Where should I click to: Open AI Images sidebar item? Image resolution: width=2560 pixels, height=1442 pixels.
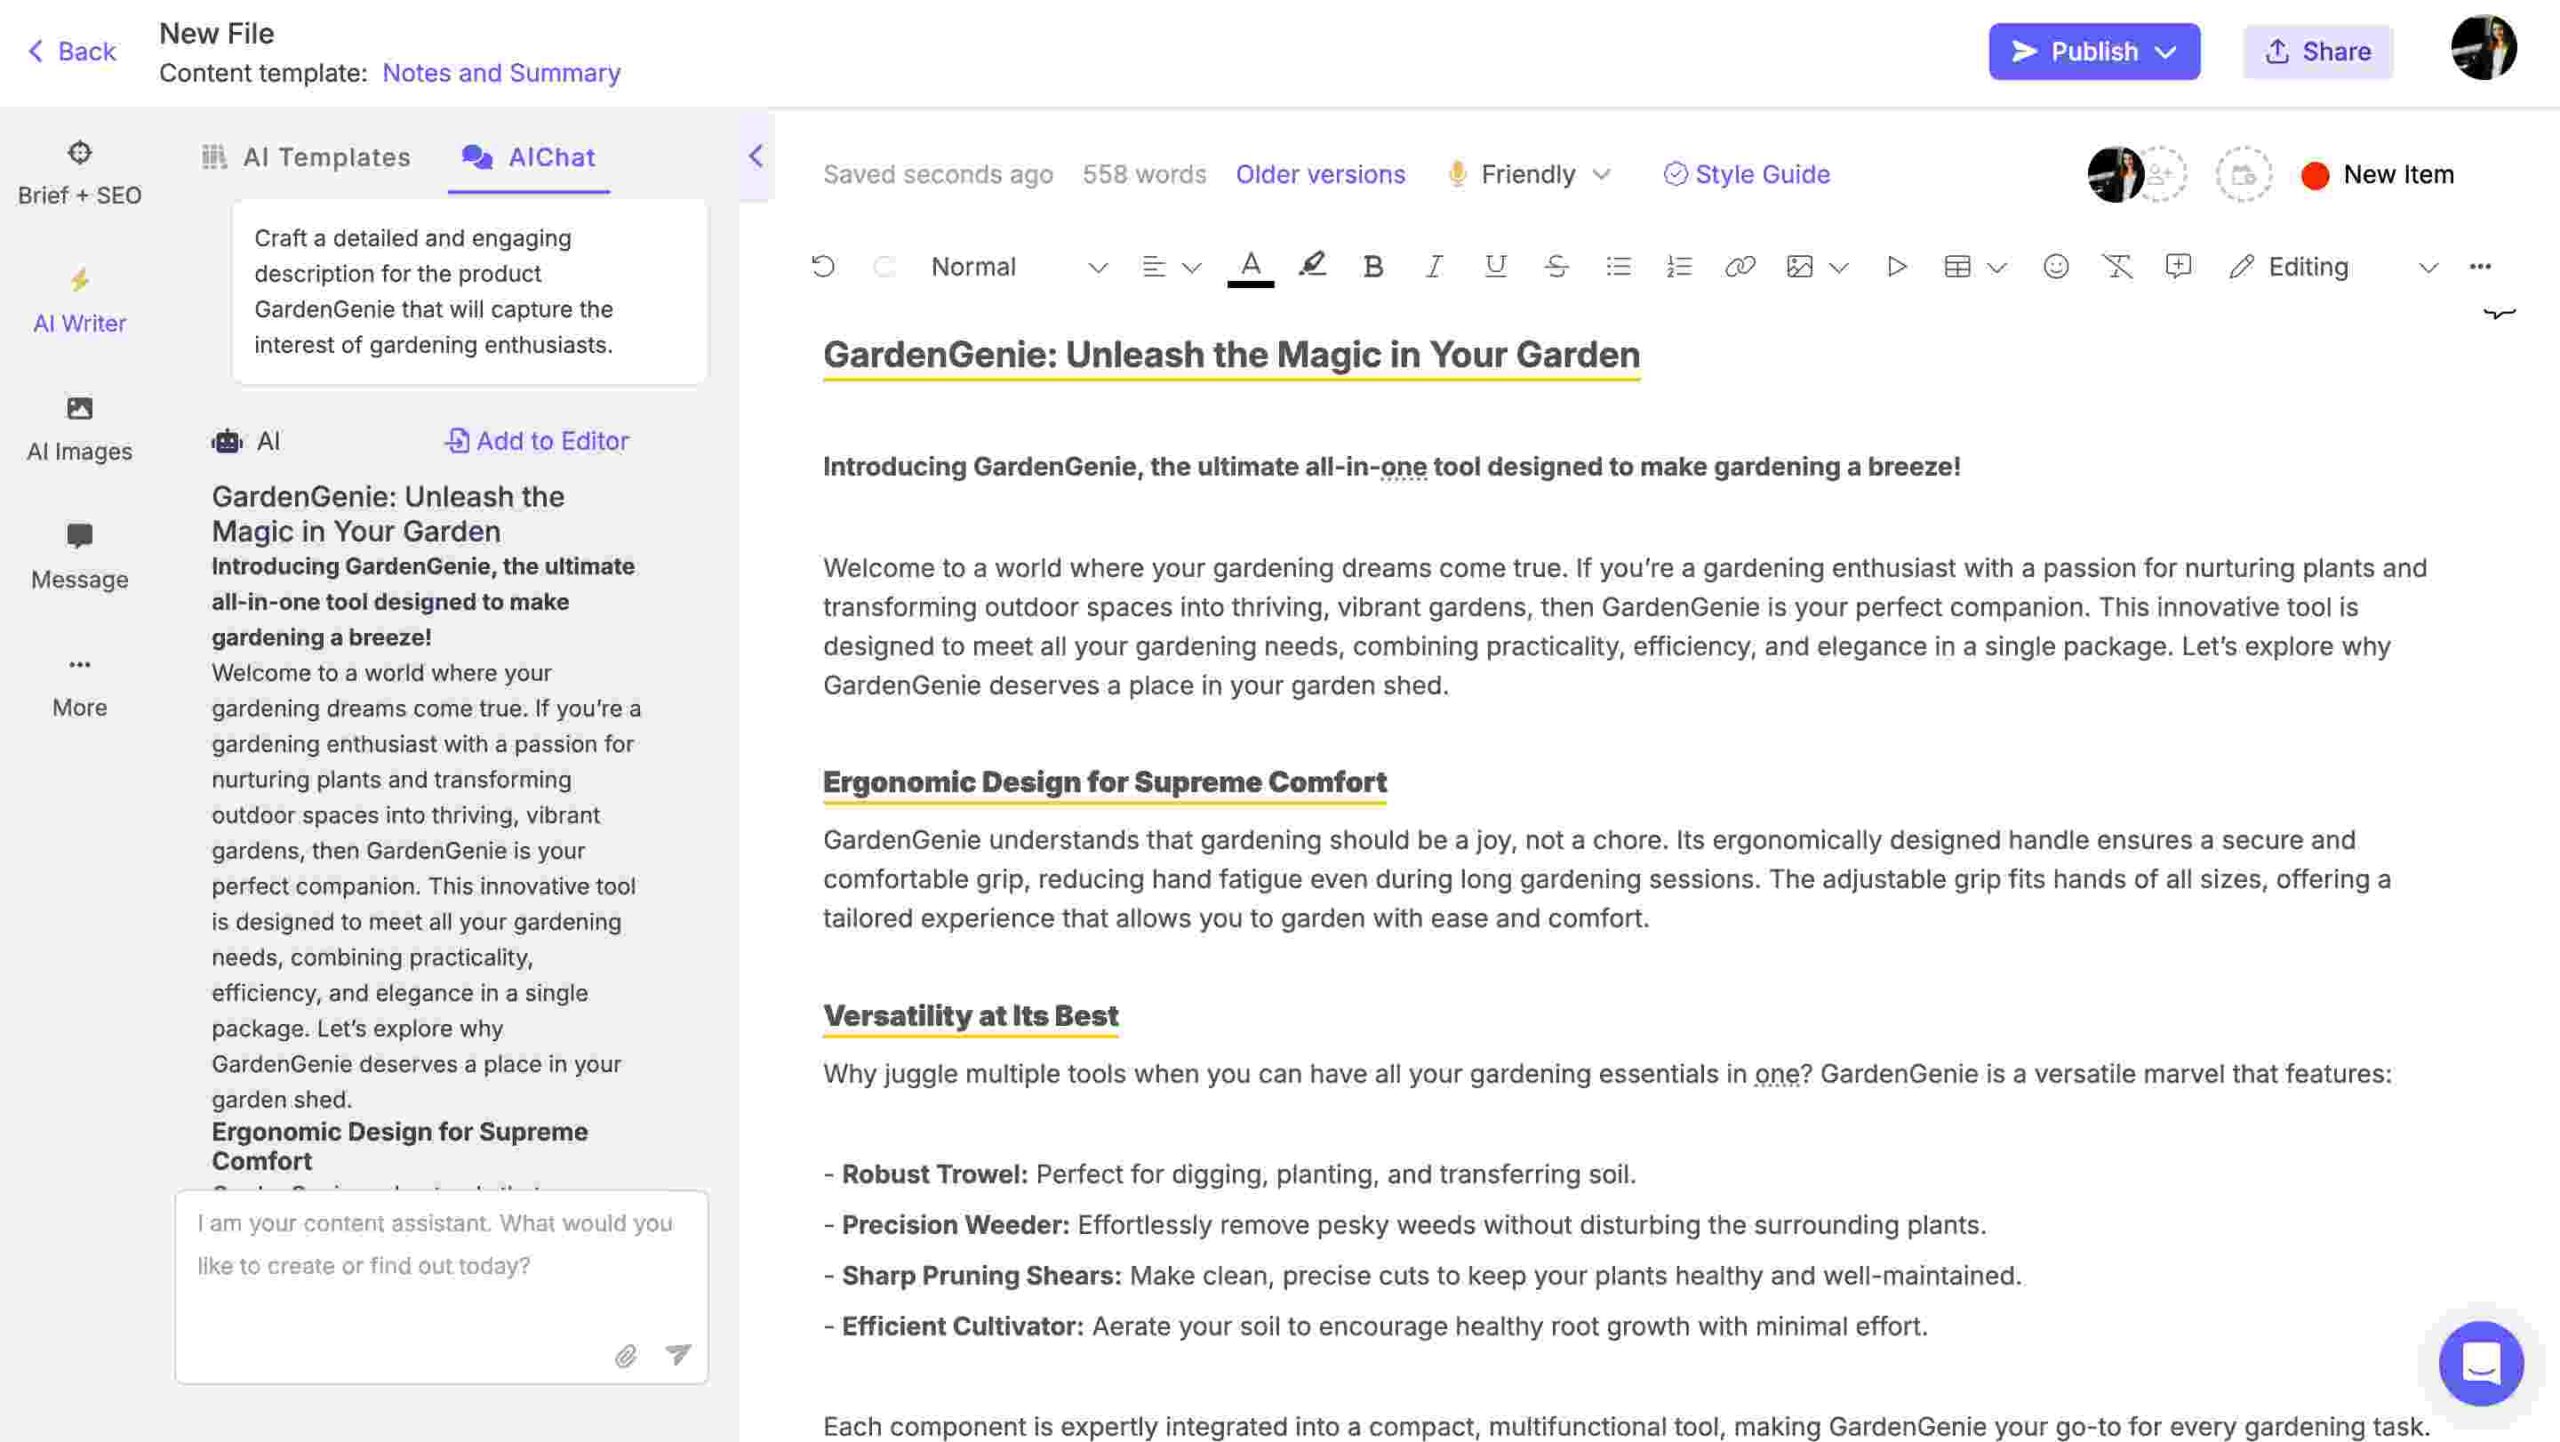coord(79,428)
